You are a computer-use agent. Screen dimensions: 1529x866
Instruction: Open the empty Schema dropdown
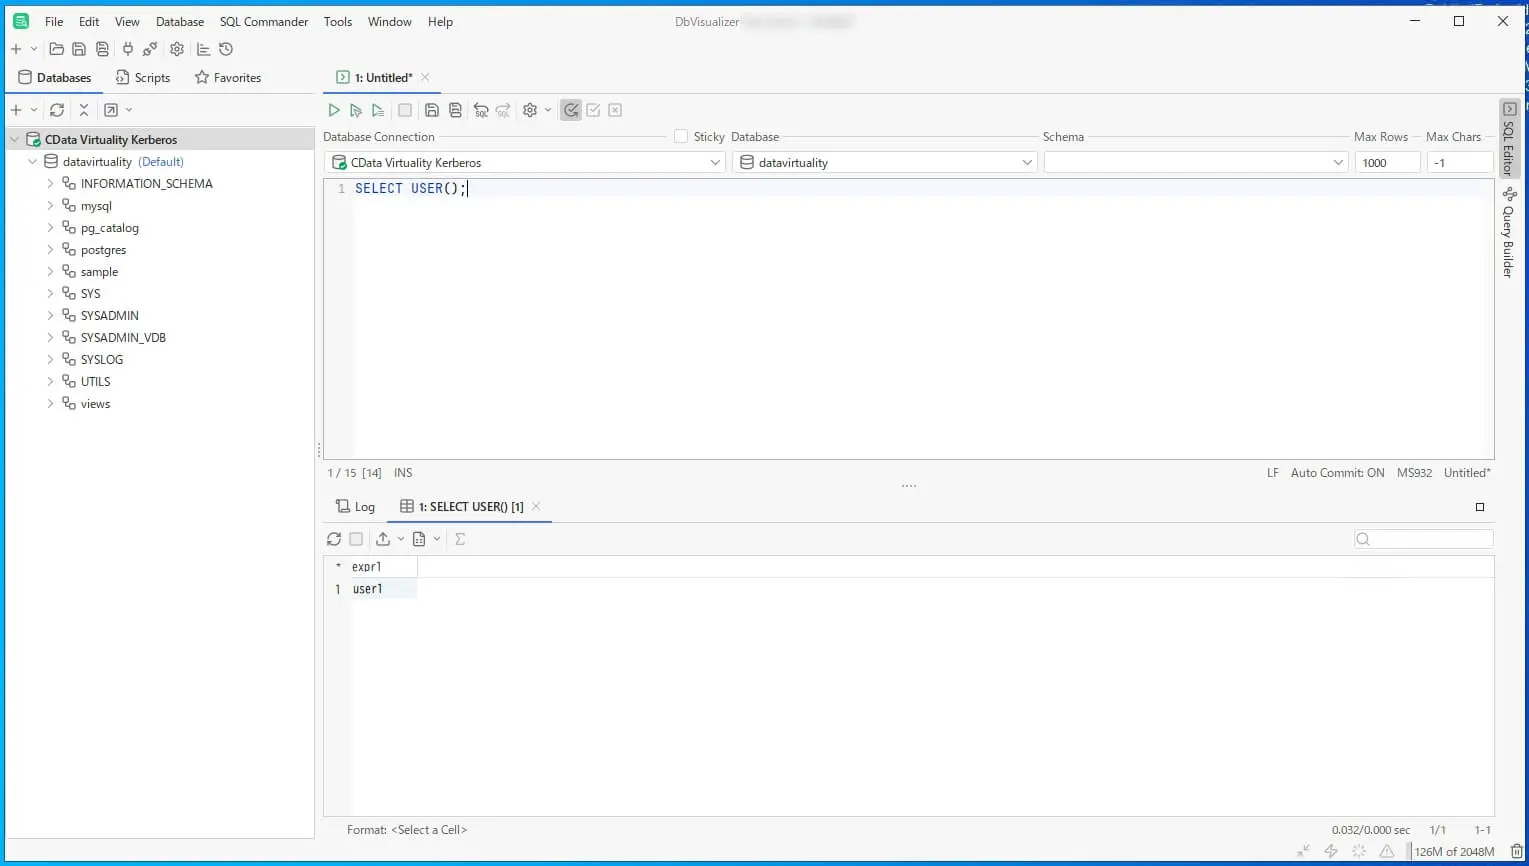[1197, 162]
